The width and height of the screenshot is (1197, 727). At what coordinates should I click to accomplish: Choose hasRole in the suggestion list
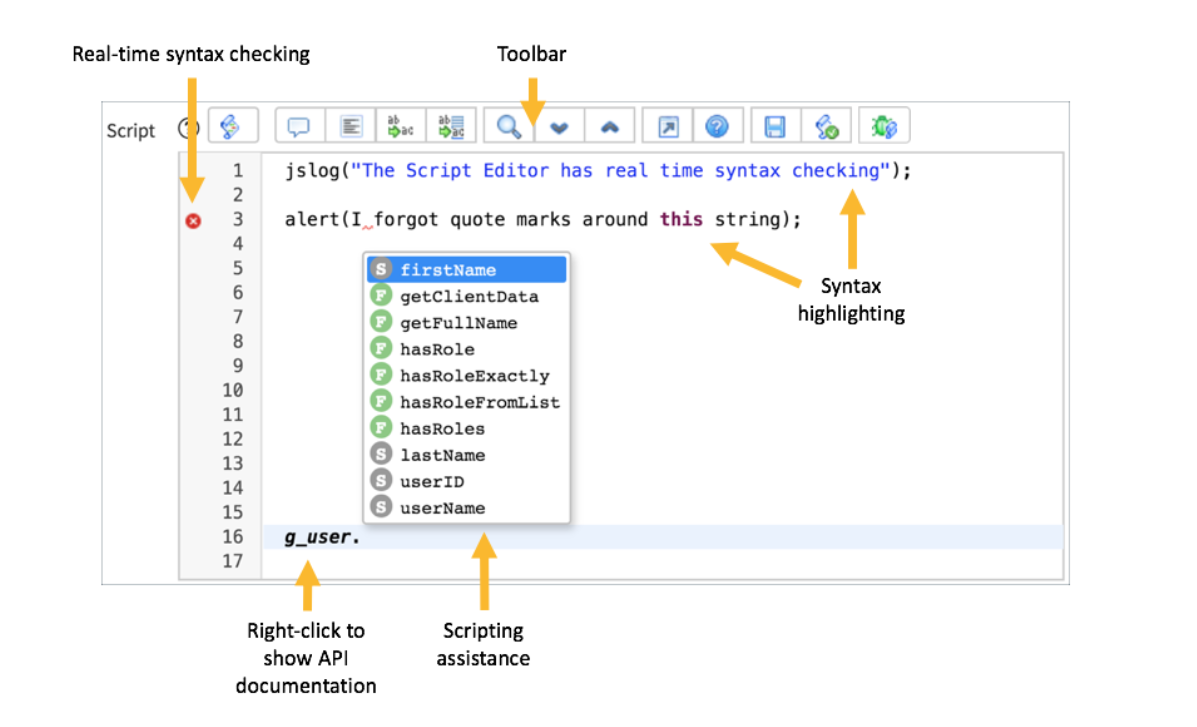(437, 349)
